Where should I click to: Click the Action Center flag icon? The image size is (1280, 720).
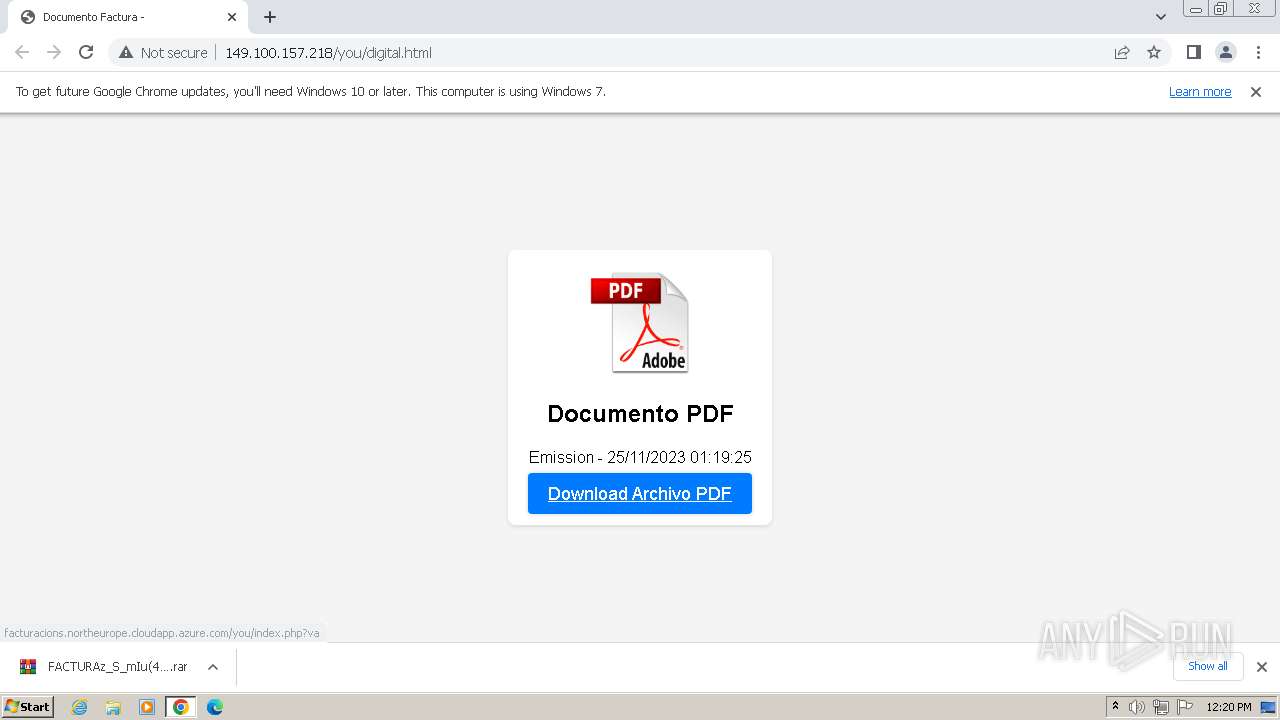pyautogui.click(x=1183, y=707)
